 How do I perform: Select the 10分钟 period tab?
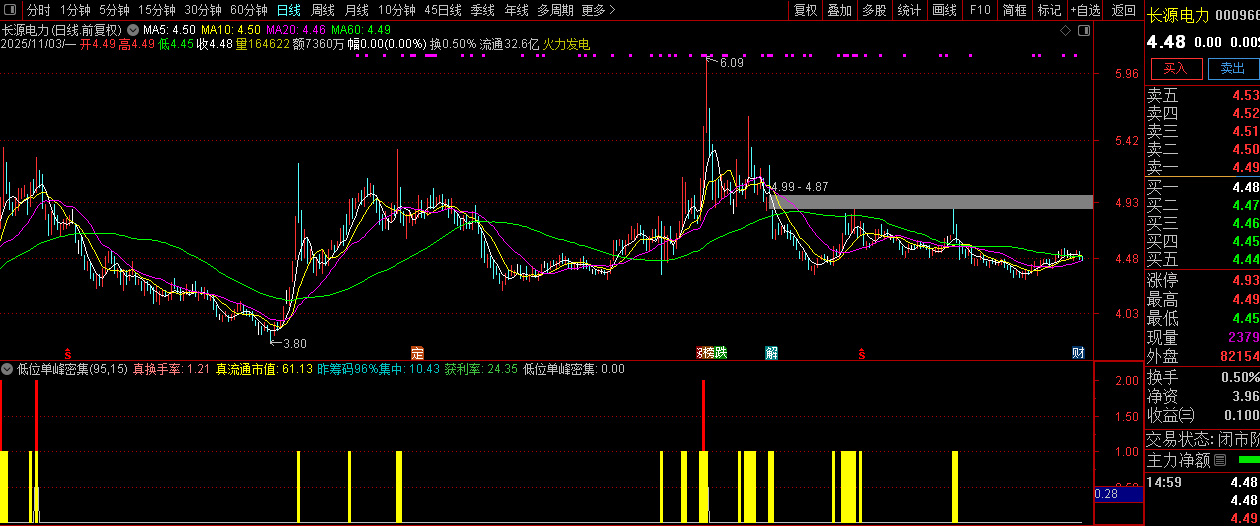[x=397, y=10]
